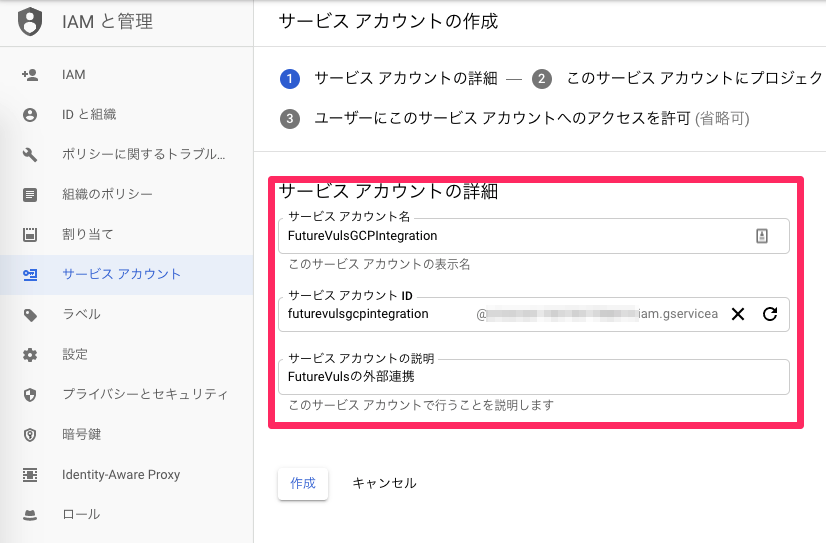The width and height of the screenshot is (826, 543).
Task: Click the wrench icon for policy troubleshooting
Action: tap(30, 154)
